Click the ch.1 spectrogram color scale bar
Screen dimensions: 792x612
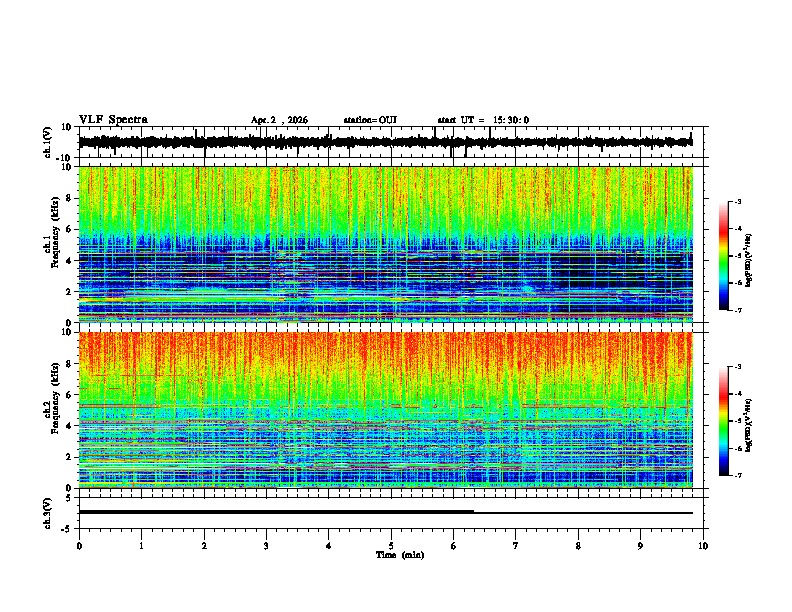pos(724,256)
